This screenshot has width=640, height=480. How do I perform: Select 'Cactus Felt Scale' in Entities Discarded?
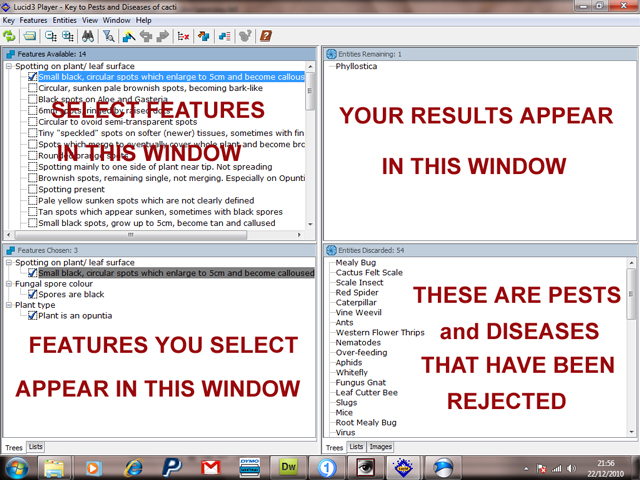pos(369,272)
